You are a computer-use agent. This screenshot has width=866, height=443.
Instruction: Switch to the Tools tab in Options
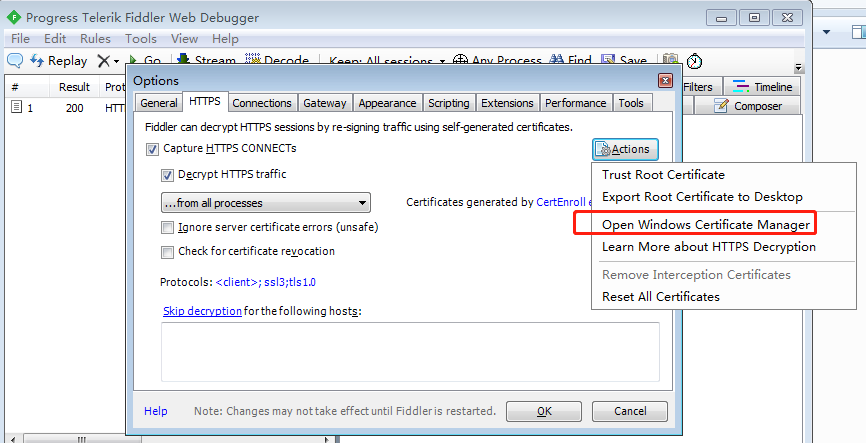coord(631,103)
